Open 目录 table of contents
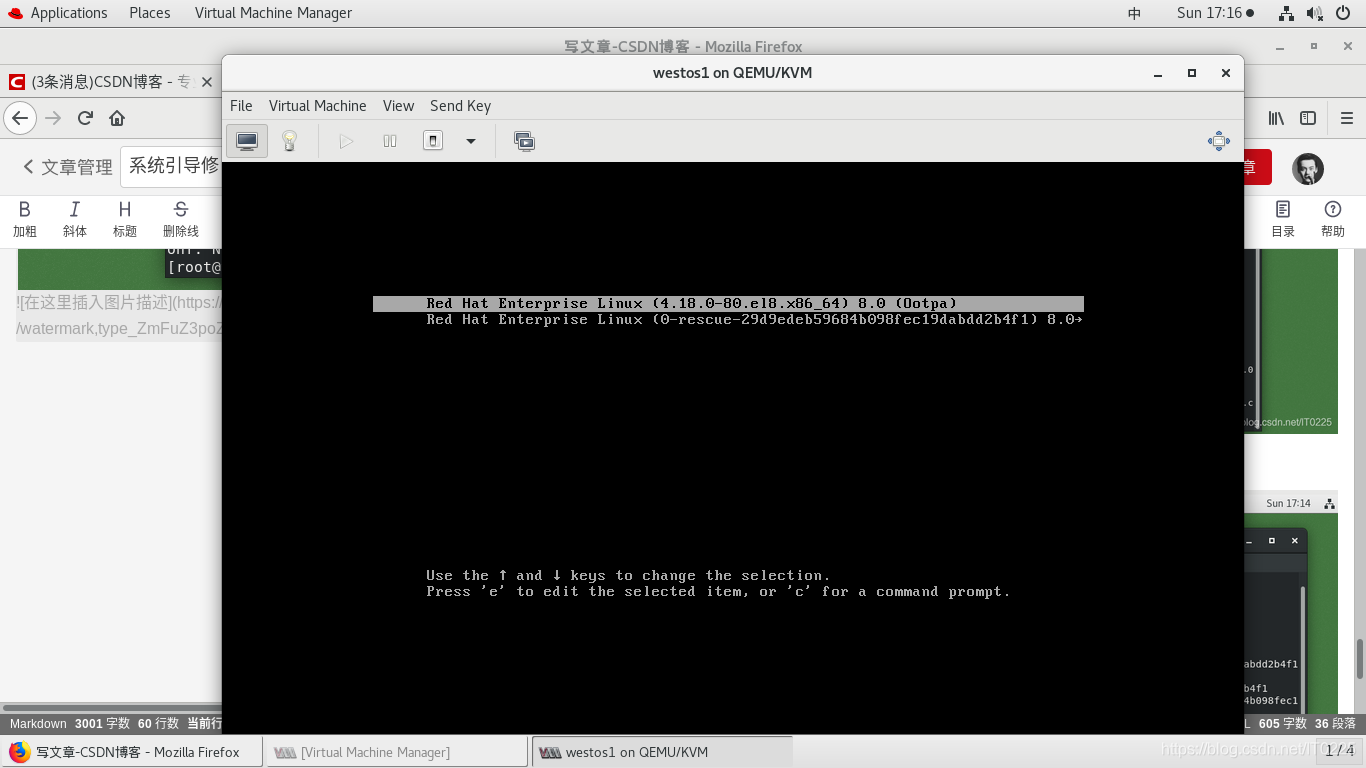Image resolution: width=1366 pixels, height=768 pixels. point(1283,219)
